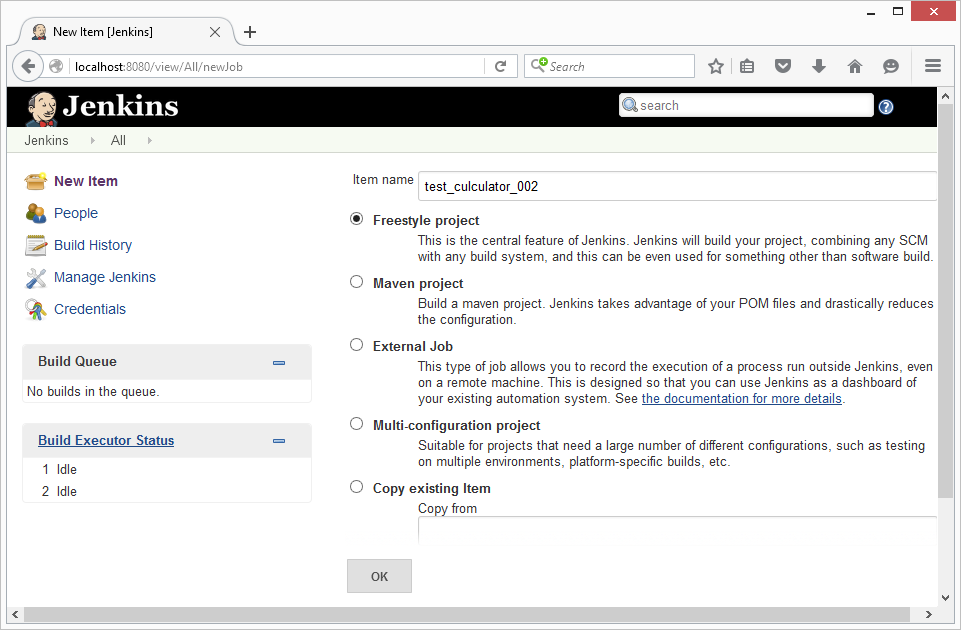Viewport: 961px width, 630px height.
Task: Click the browser URL address bar
Action: click(x=279, y=66)
